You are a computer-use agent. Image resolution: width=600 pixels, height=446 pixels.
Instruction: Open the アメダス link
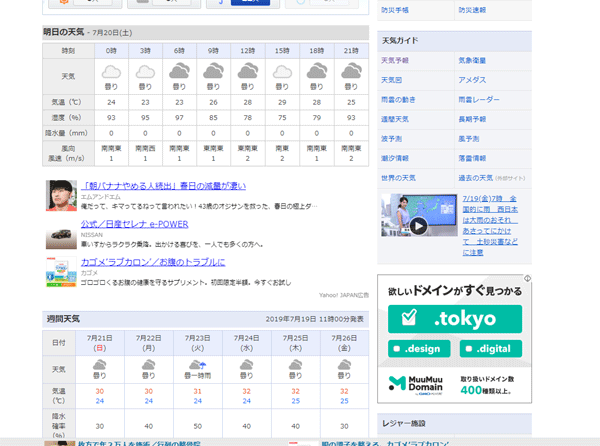click(x=472, y=80)
